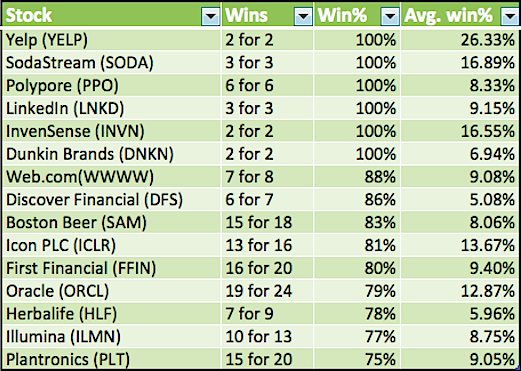Select LinkedIn's 9.15% average win cell
Viewport: 521px width, 371px height.
(460, 108)
